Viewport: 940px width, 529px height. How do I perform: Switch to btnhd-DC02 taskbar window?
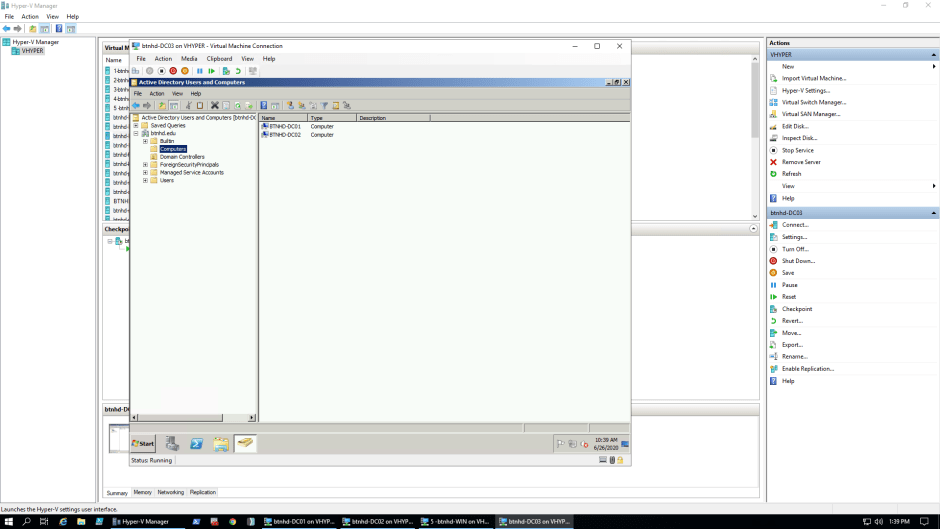377,522
